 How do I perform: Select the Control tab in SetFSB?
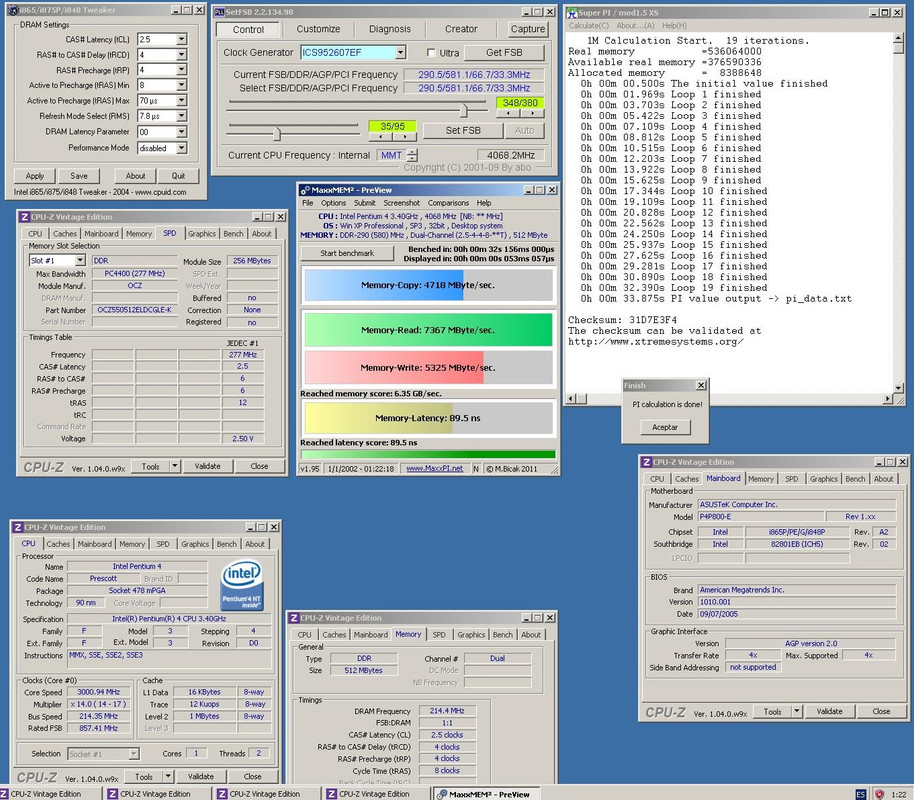pos(248,29)
